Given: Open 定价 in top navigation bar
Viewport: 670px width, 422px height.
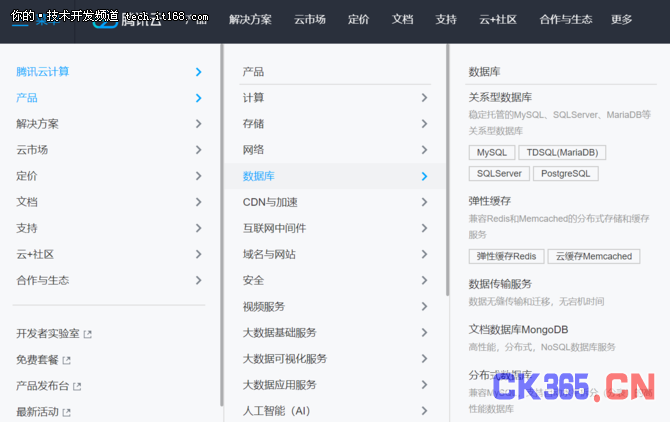Looking at the screenshot, I should pos(358,19).
